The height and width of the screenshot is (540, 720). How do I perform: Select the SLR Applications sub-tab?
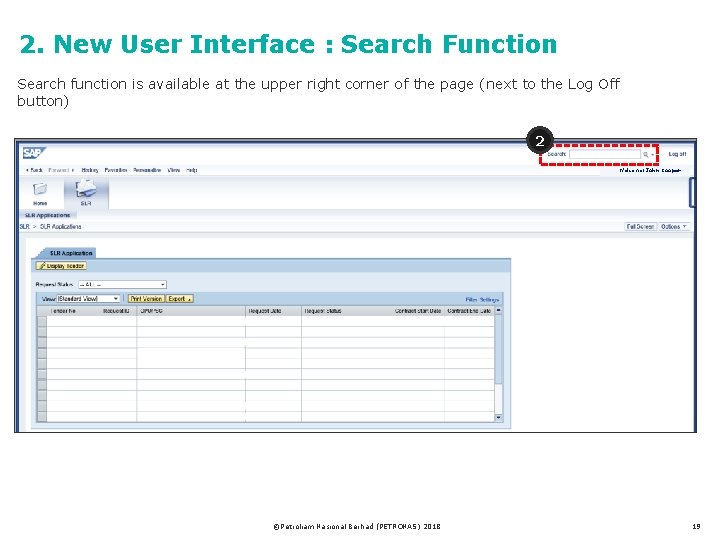click(x=47, y=215)
